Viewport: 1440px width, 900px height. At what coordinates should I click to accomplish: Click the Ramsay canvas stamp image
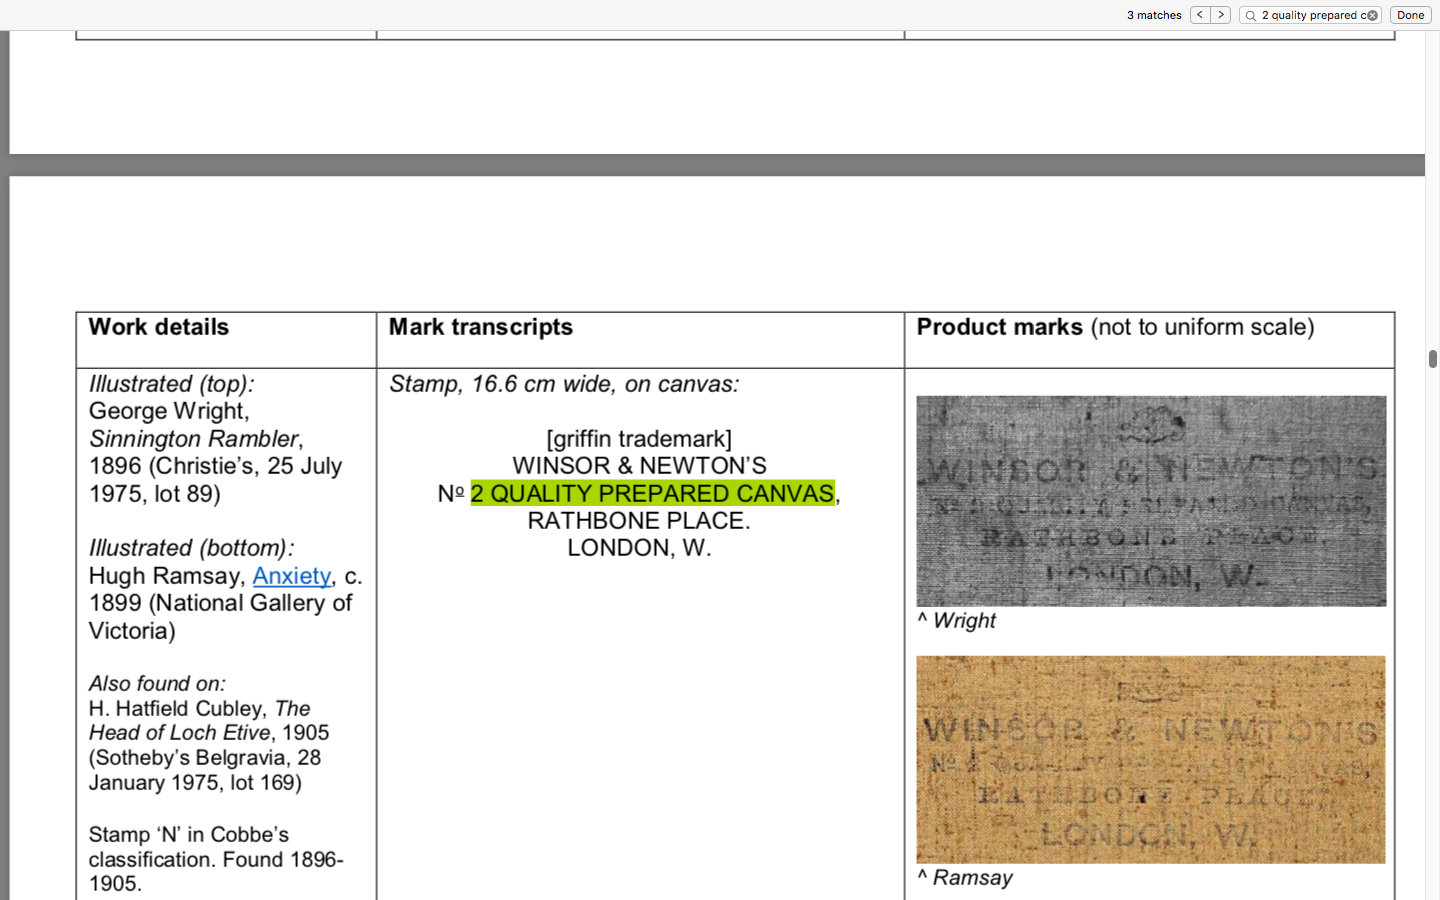(1151, 760)
